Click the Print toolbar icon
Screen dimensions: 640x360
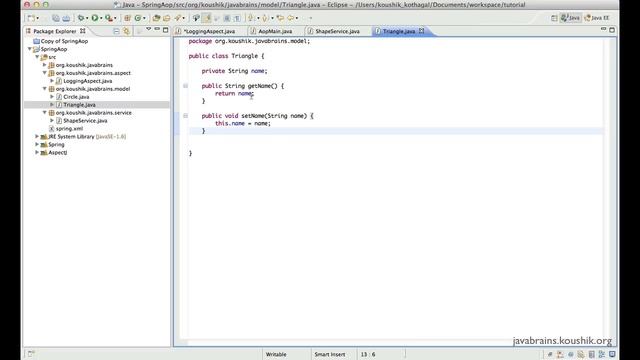point(66,18)
